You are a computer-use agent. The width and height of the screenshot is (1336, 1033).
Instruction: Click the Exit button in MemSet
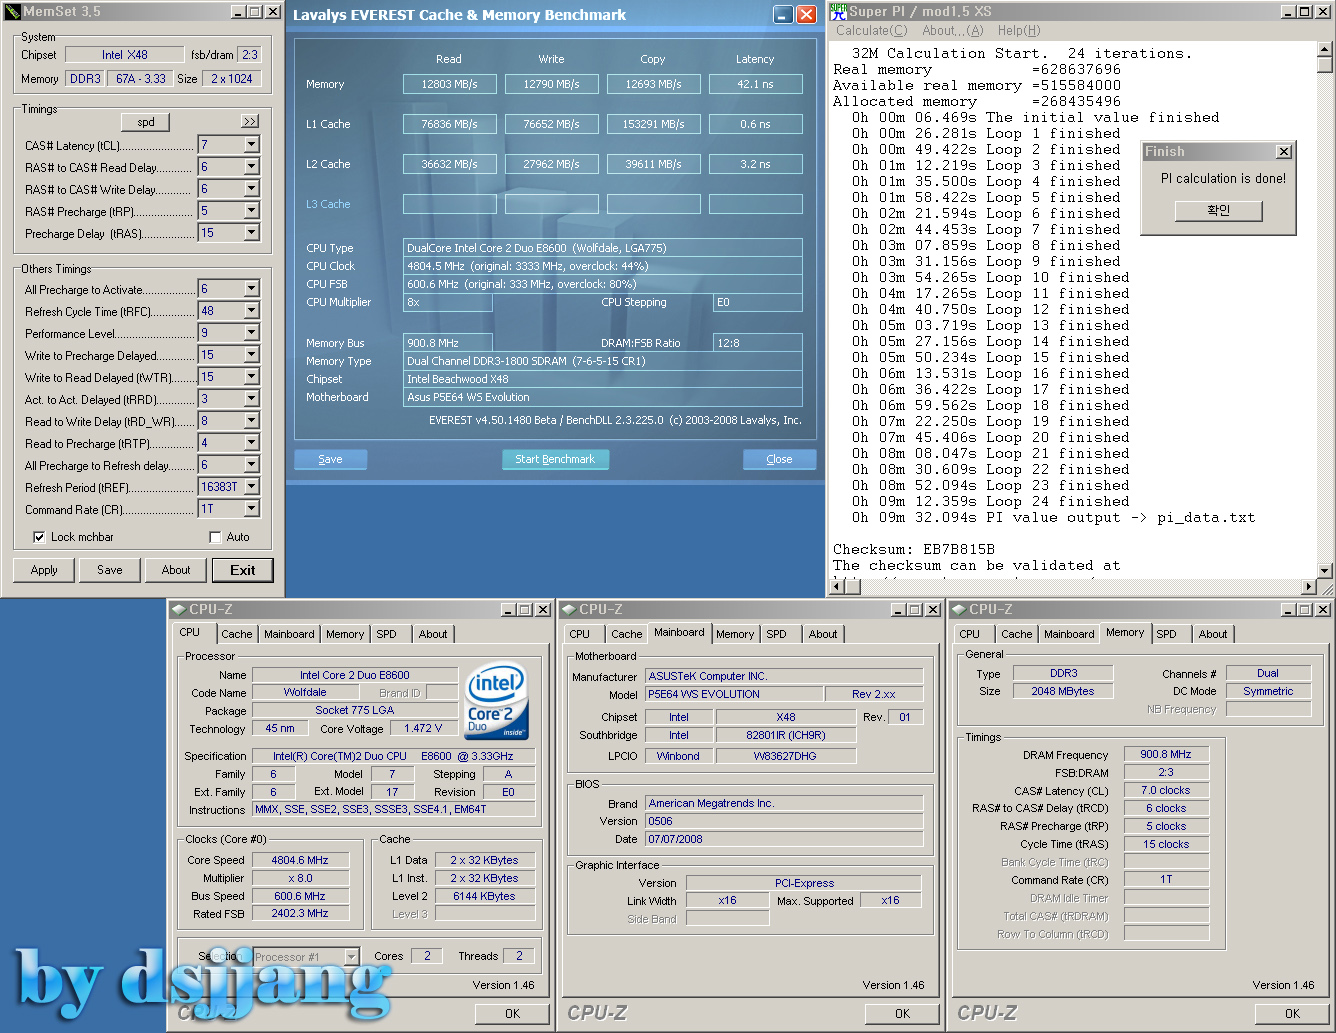(243, 570)
